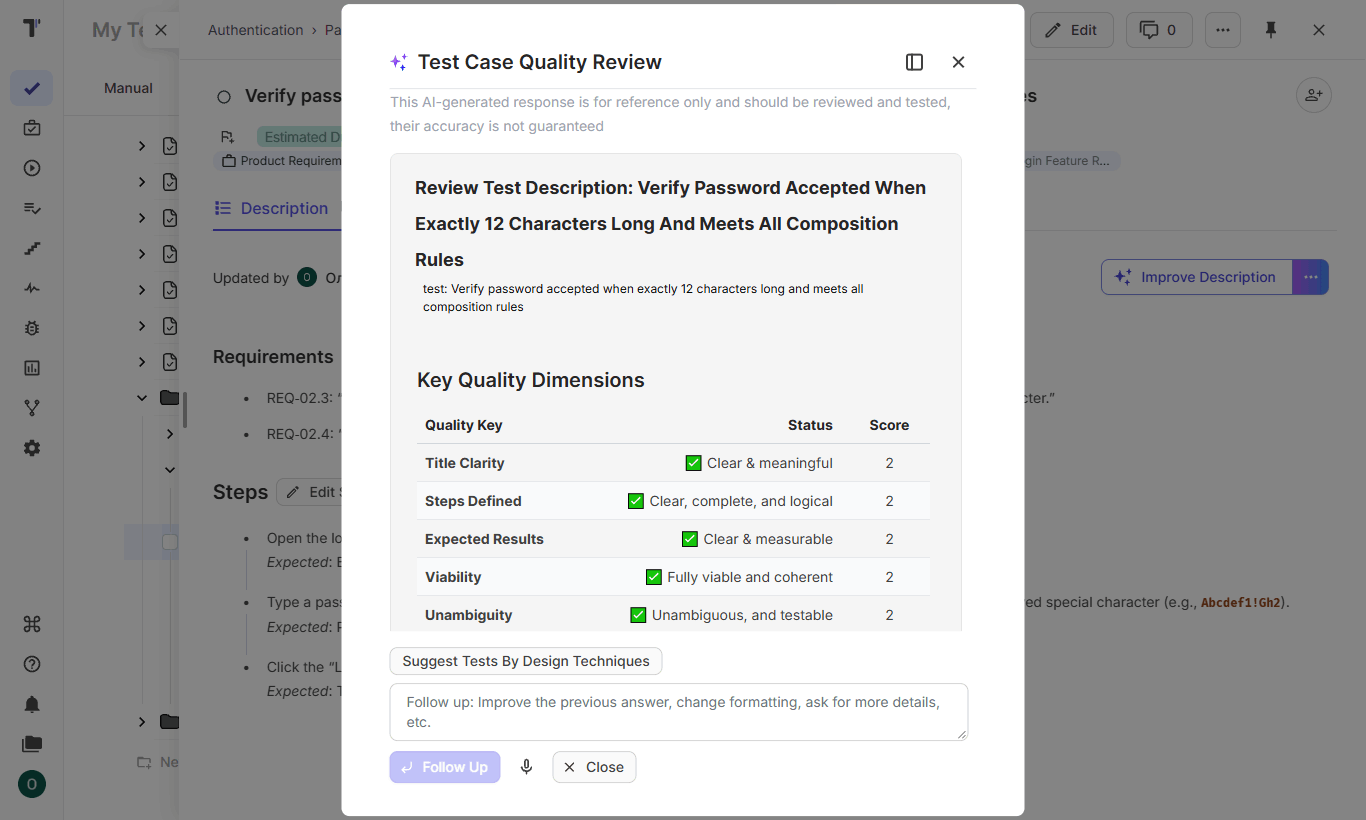The height and width of the screenshot is (820, 1366).
Task: Click the New folder link below tree
Action: [158, 762]
